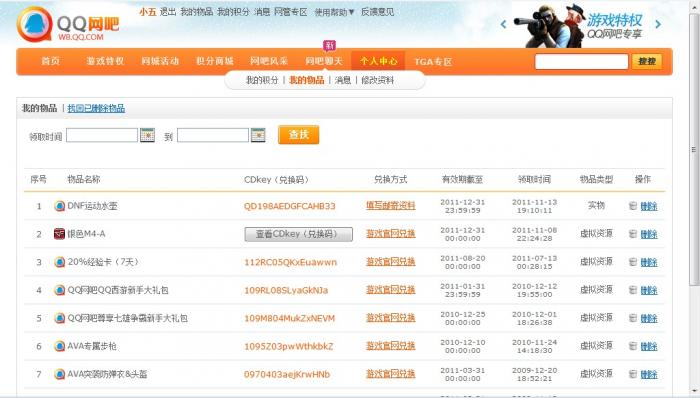700x398 pixels.
Task: Delete AVA突袭防弹衣&头盔 via 删除 link
Action: pyautogui.click(x=649, y=374)
